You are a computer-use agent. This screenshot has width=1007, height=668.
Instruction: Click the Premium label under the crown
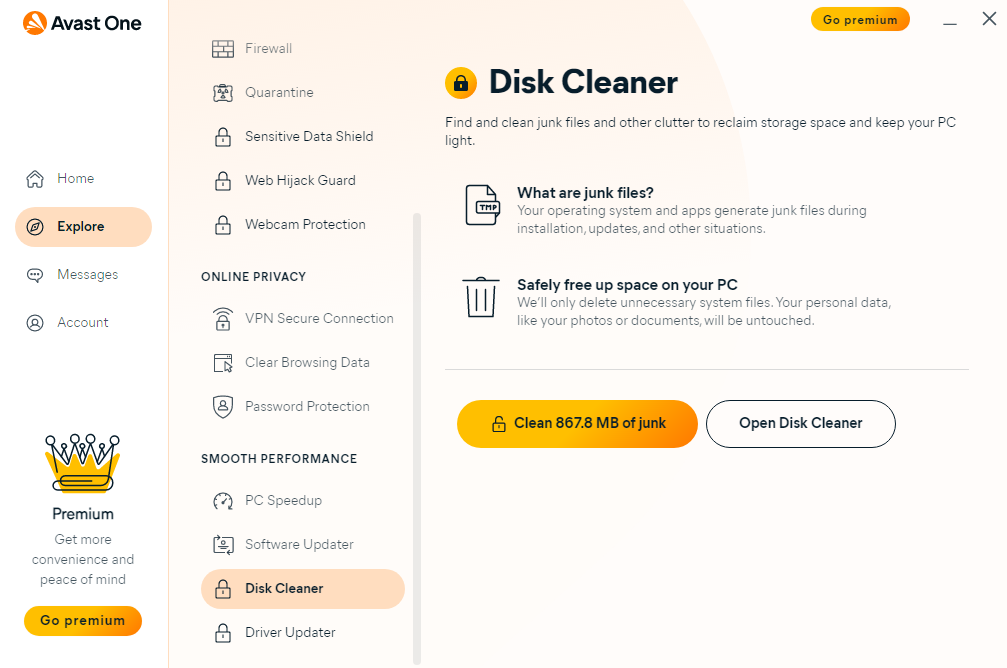[x=83, y=514]
